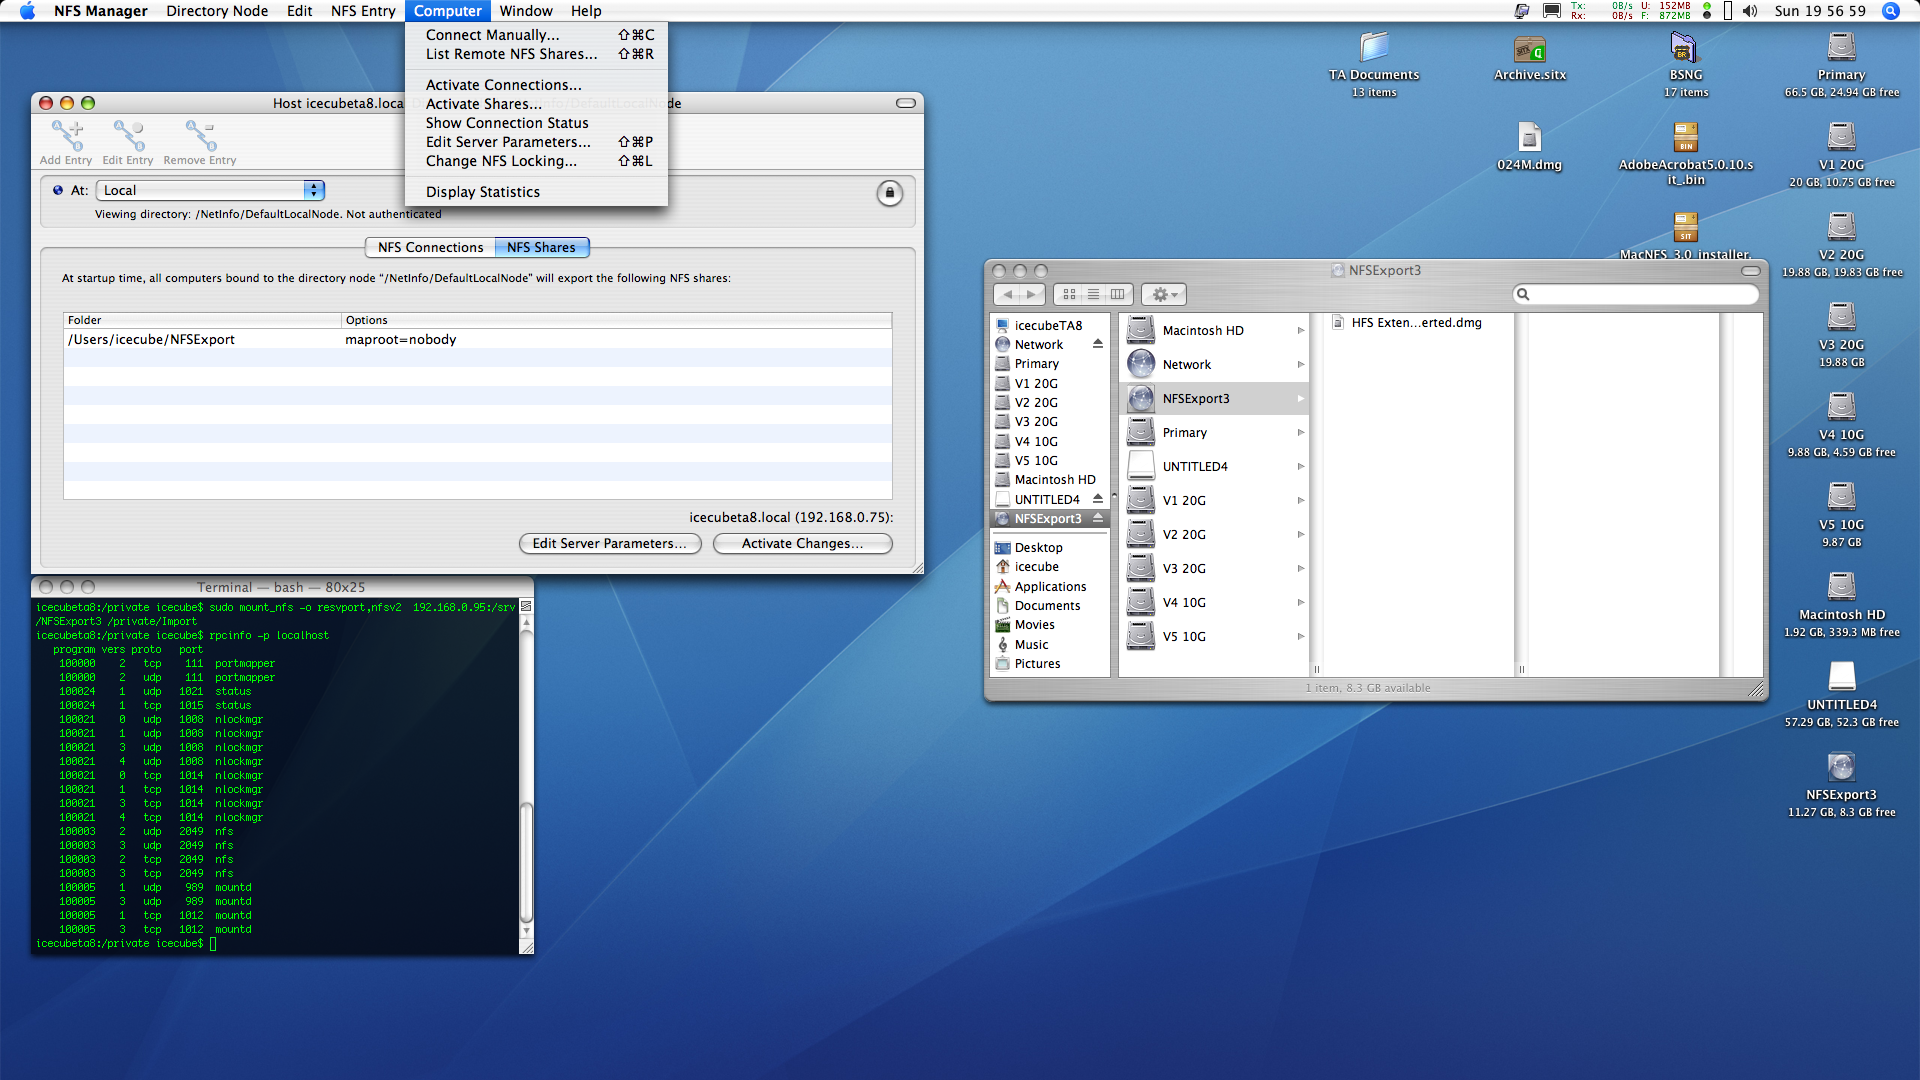Switch Finder to column view
Screen dimensions: 1920x1080
tap(1118, 294)
